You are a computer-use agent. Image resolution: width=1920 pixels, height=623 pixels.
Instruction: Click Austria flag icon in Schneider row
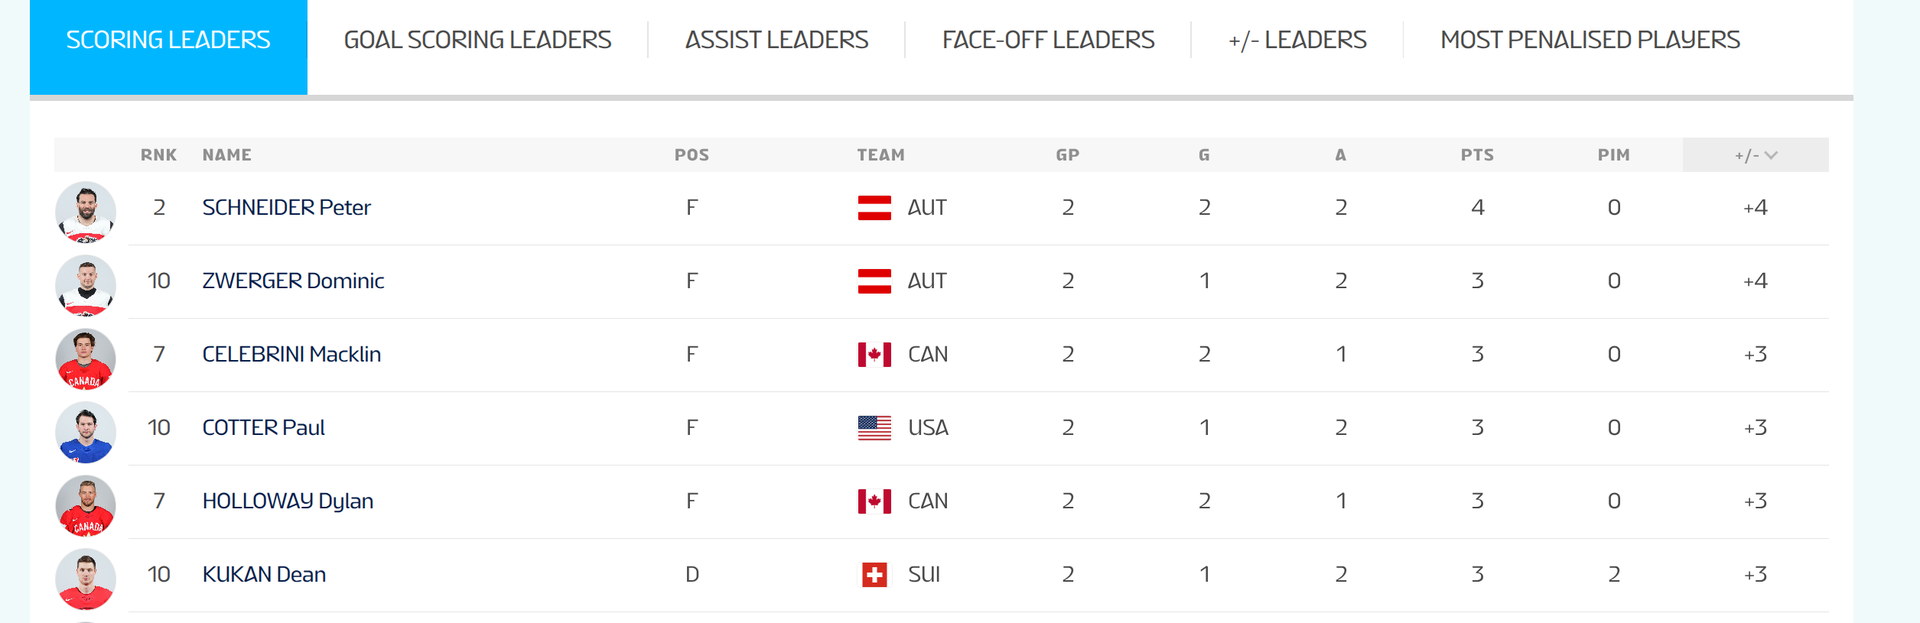[874, 208]
